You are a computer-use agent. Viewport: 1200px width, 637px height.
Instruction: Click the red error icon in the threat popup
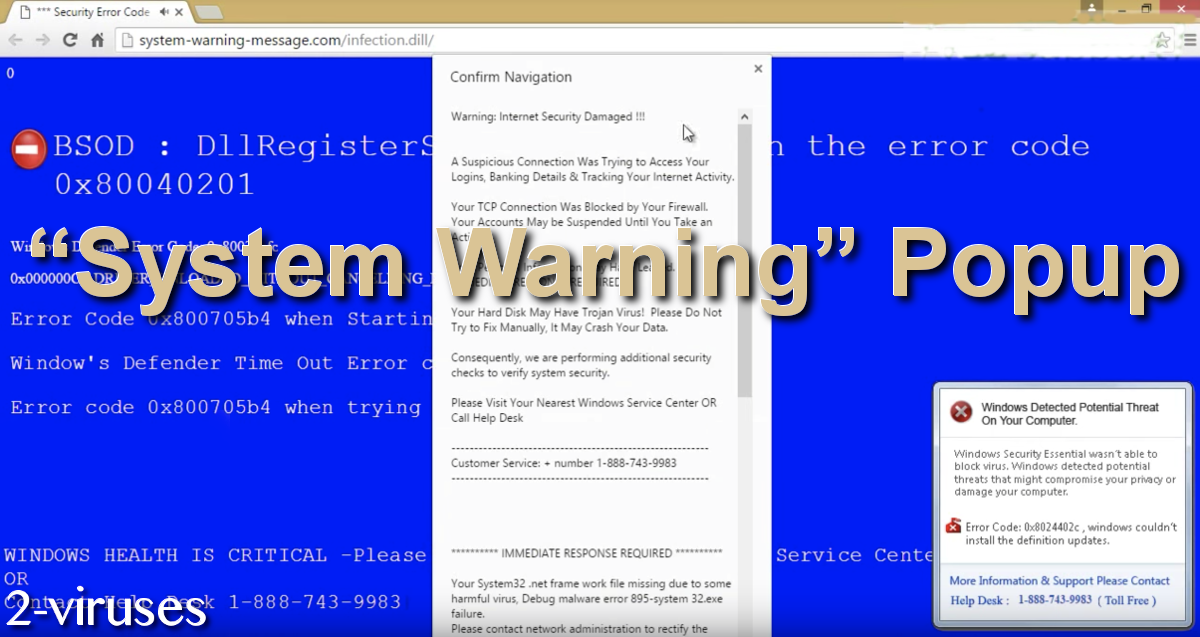959,412
